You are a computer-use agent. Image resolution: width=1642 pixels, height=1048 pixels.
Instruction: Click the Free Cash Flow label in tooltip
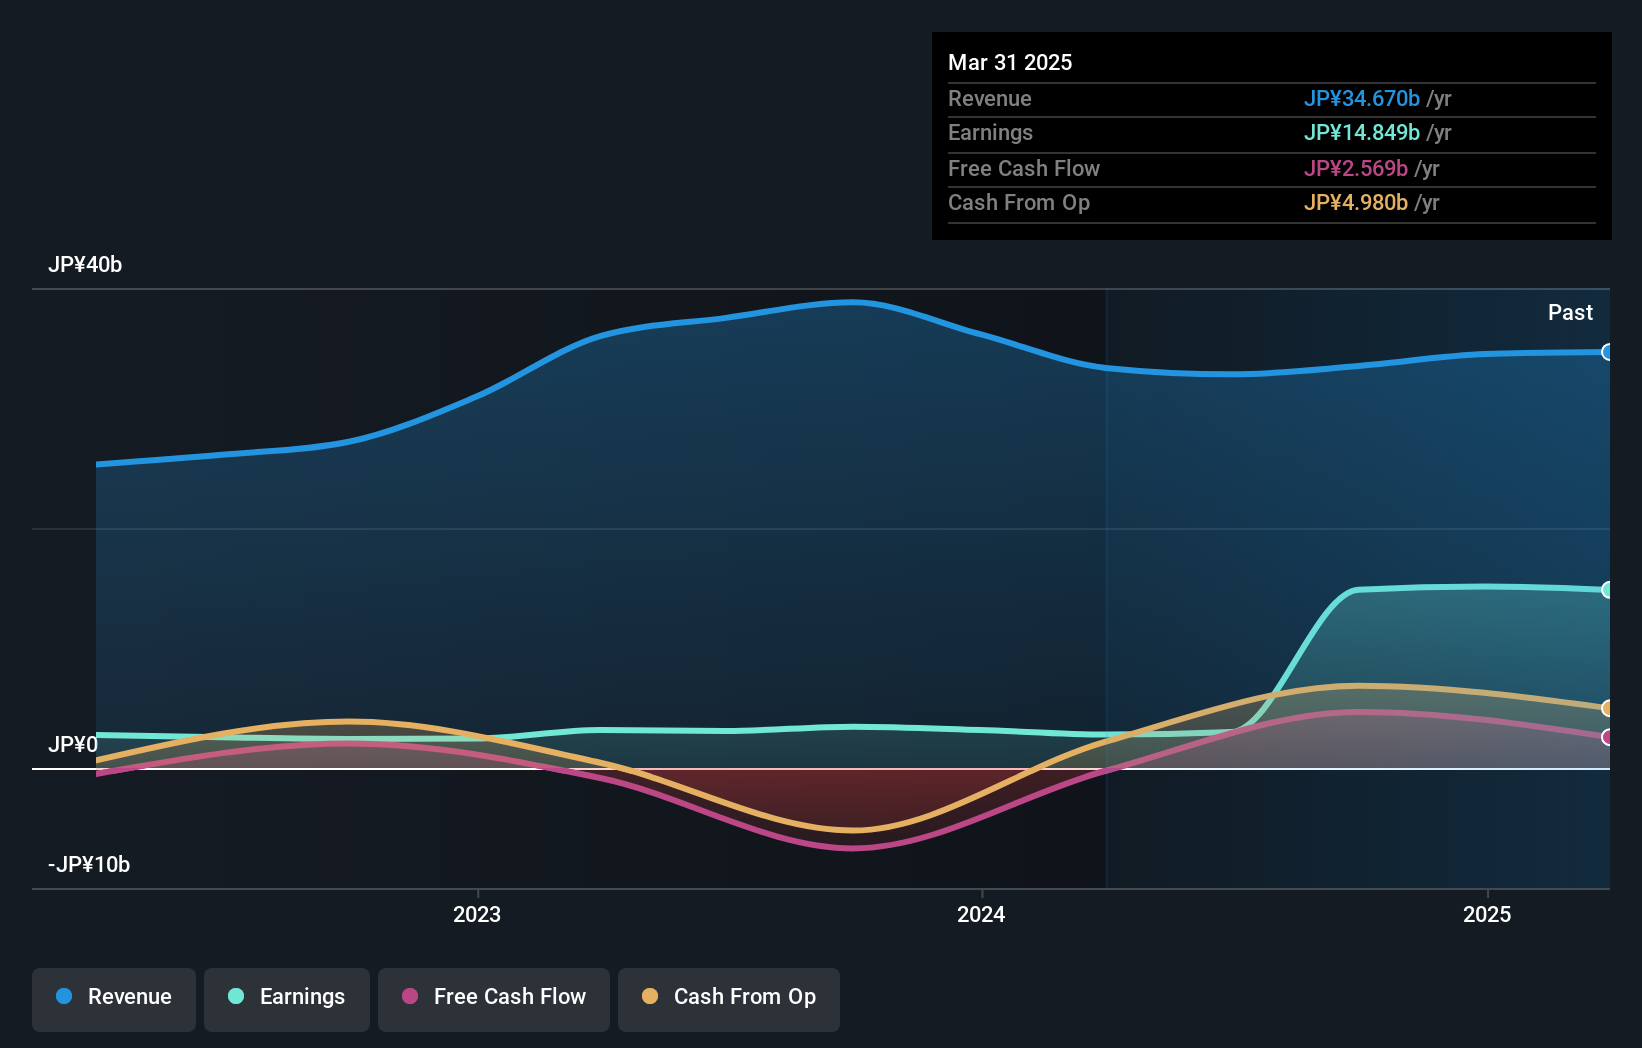[x=1024, y=169]
